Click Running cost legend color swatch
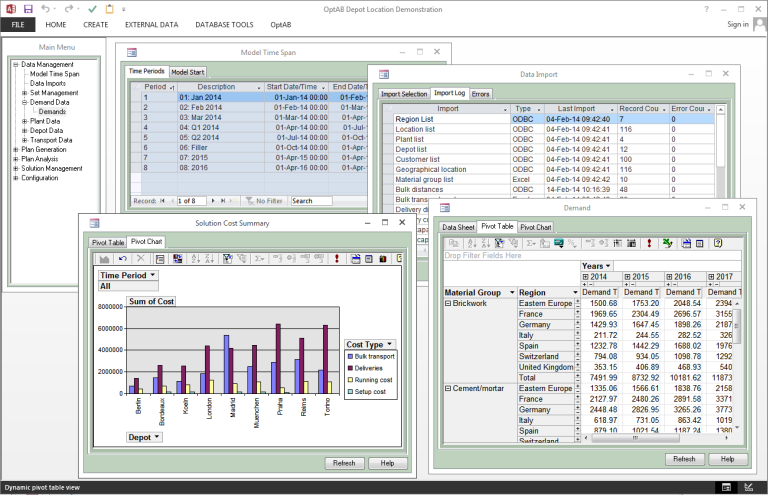The height and width of the screenshot is (495, 768). 351,380
